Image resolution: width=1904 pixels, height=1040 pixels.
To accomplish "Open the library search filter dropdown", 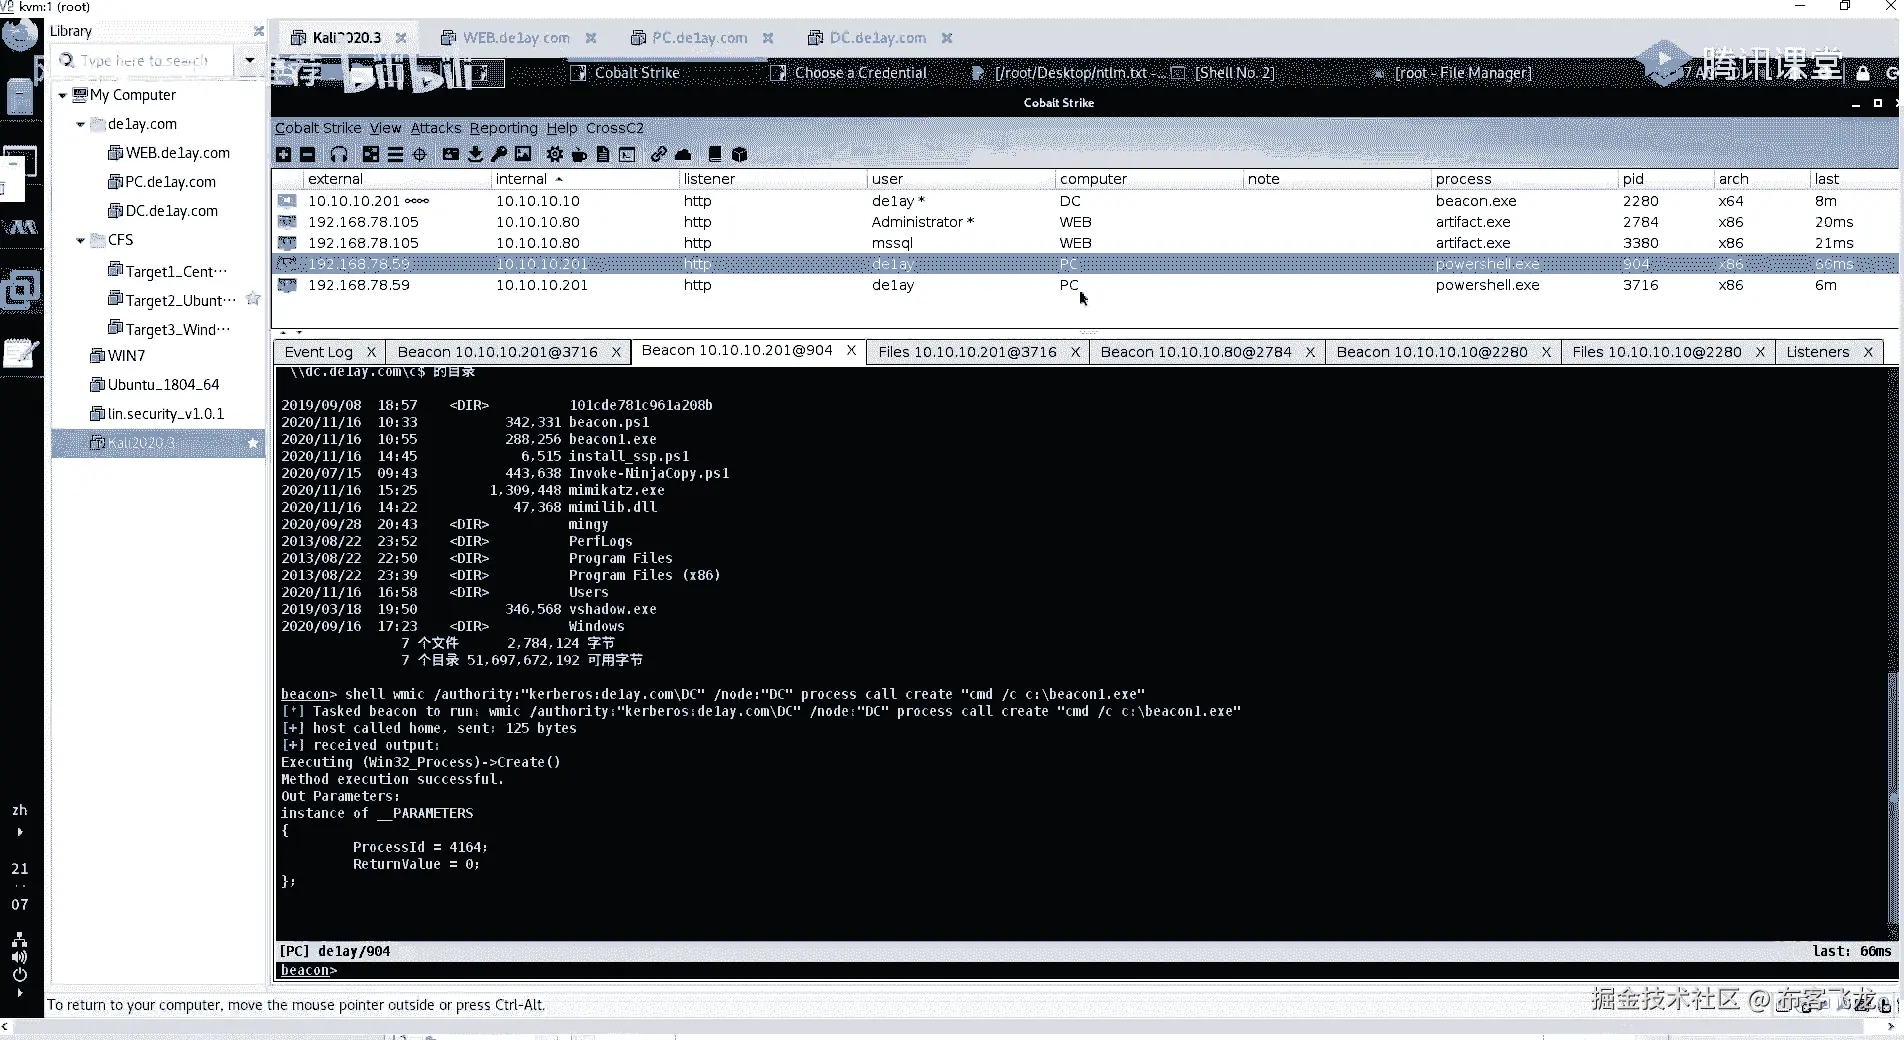I will click(250, 60).
